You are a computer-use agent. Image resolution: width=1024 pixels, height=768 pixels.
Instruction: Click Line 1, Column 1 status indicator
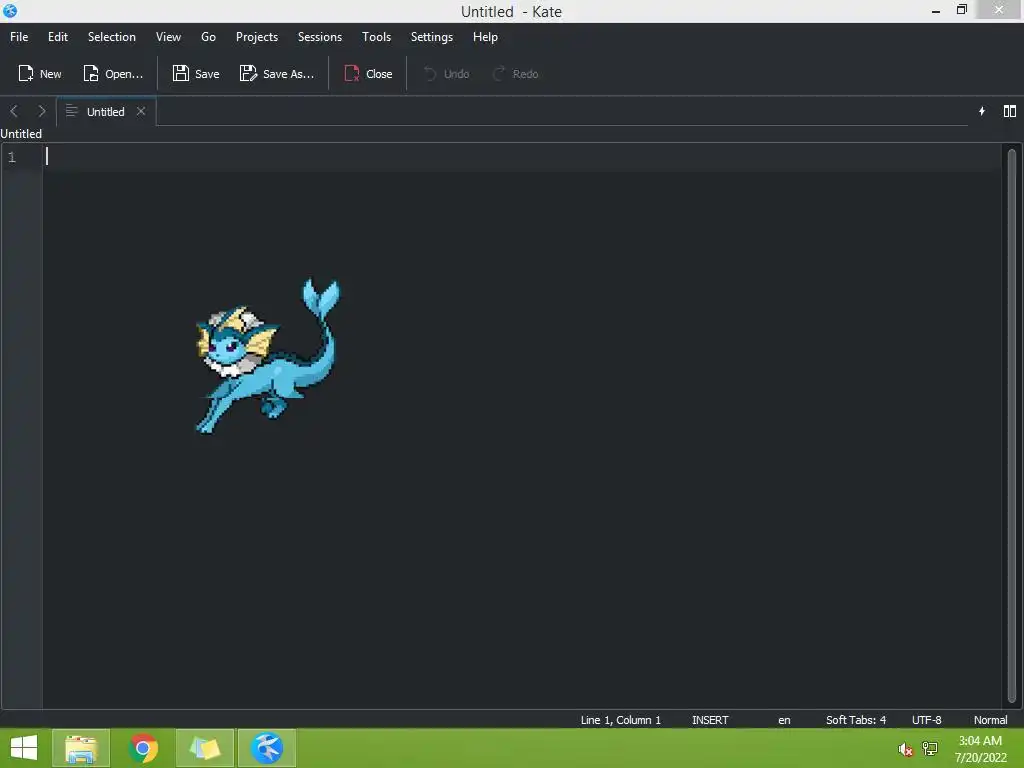tap(620, 720)
